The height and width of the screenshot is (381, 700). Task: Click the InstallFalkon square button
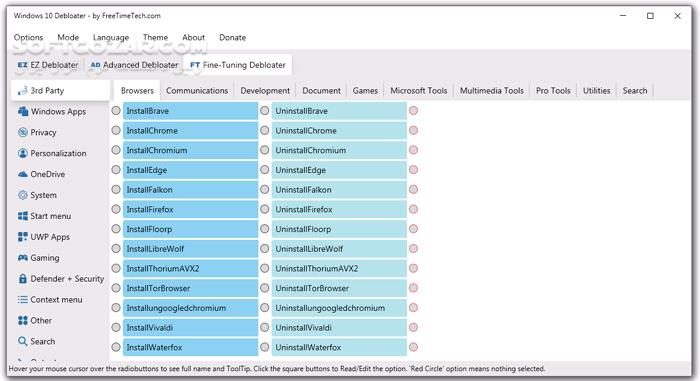191,189
